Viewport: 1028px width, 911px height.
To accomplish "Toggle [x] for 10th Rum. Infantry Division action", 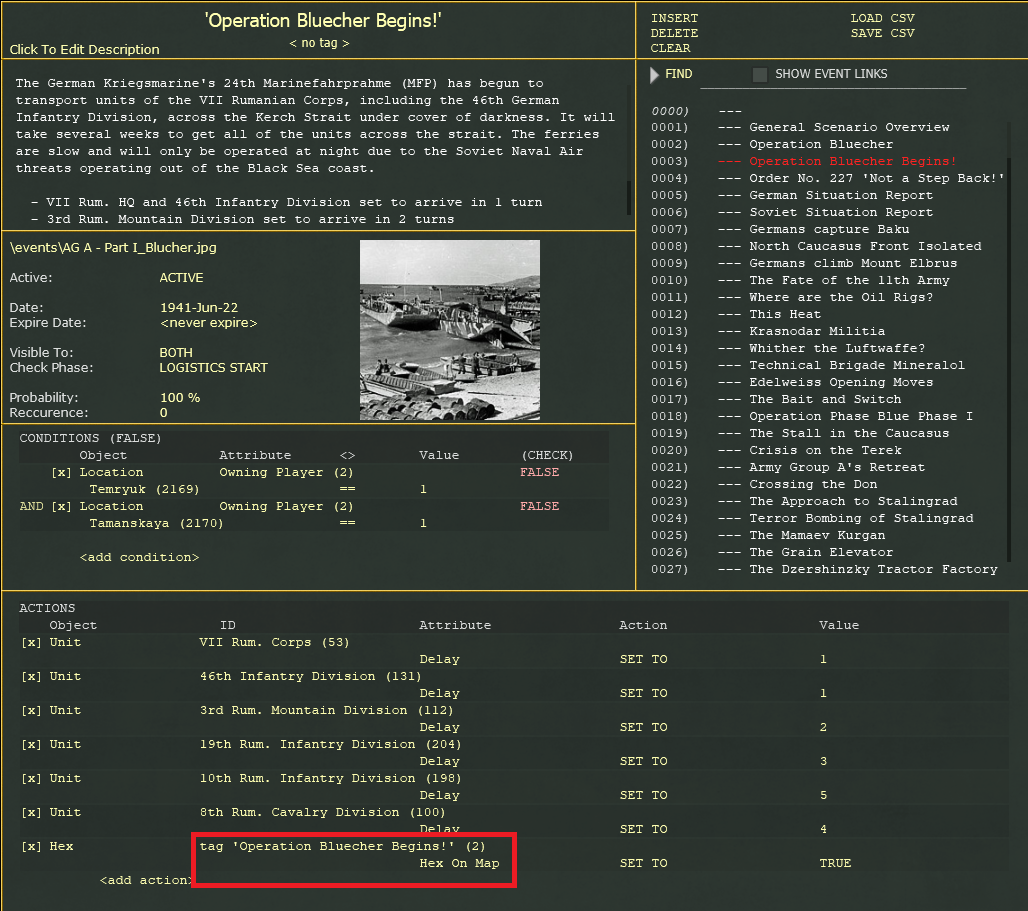I will [x=31, y=779].
